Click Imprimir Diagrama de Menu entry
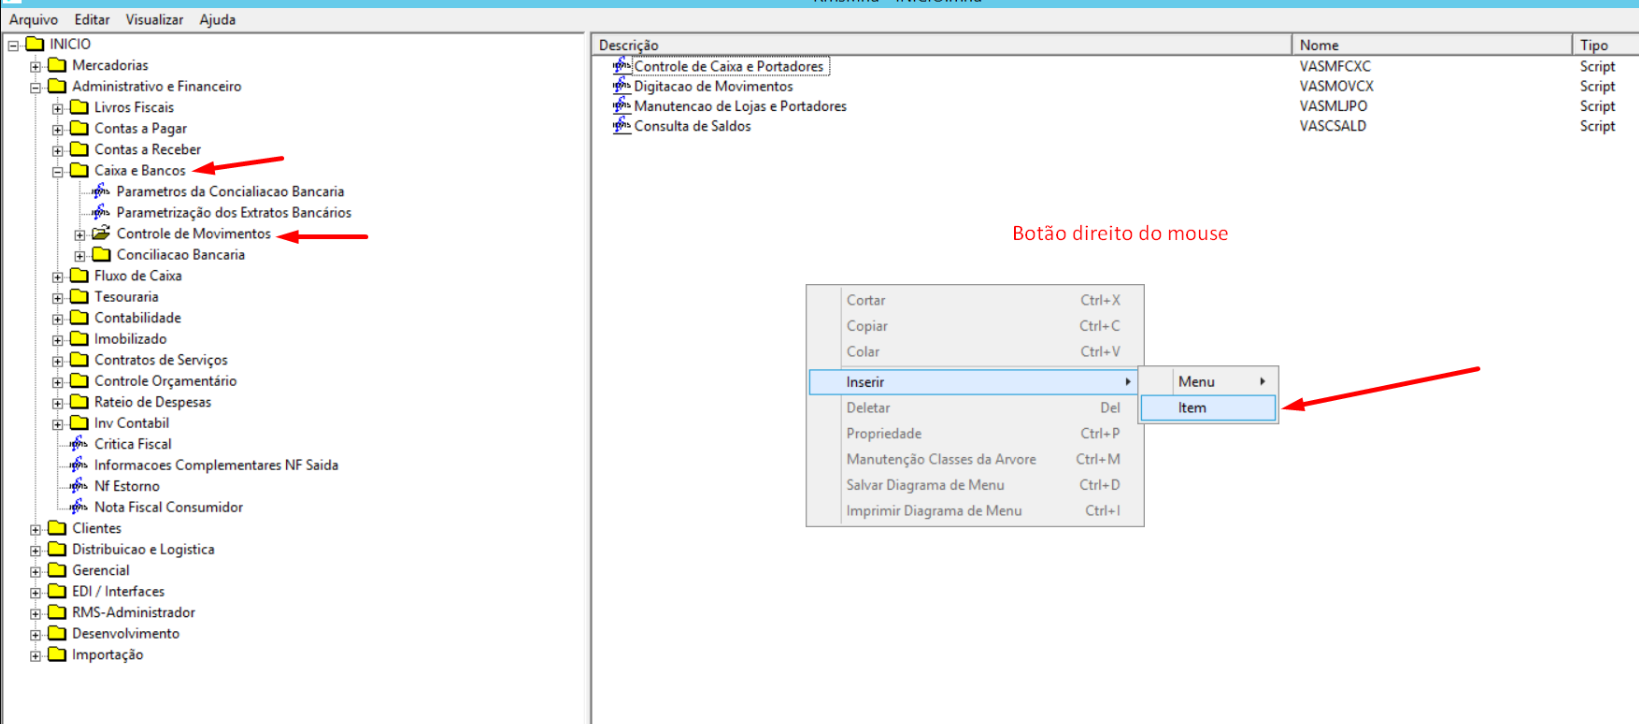The width and height of the screenshot is (1639, 724). [974, 511]
